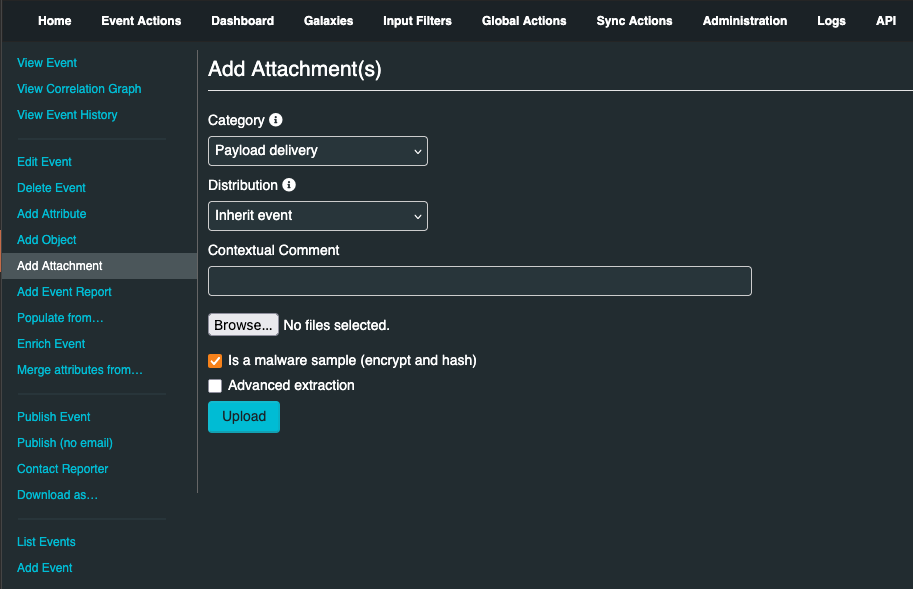This screenshot has width=913, height=589.
Task: Open the Sync Actions menu
Action: [634, 21]
